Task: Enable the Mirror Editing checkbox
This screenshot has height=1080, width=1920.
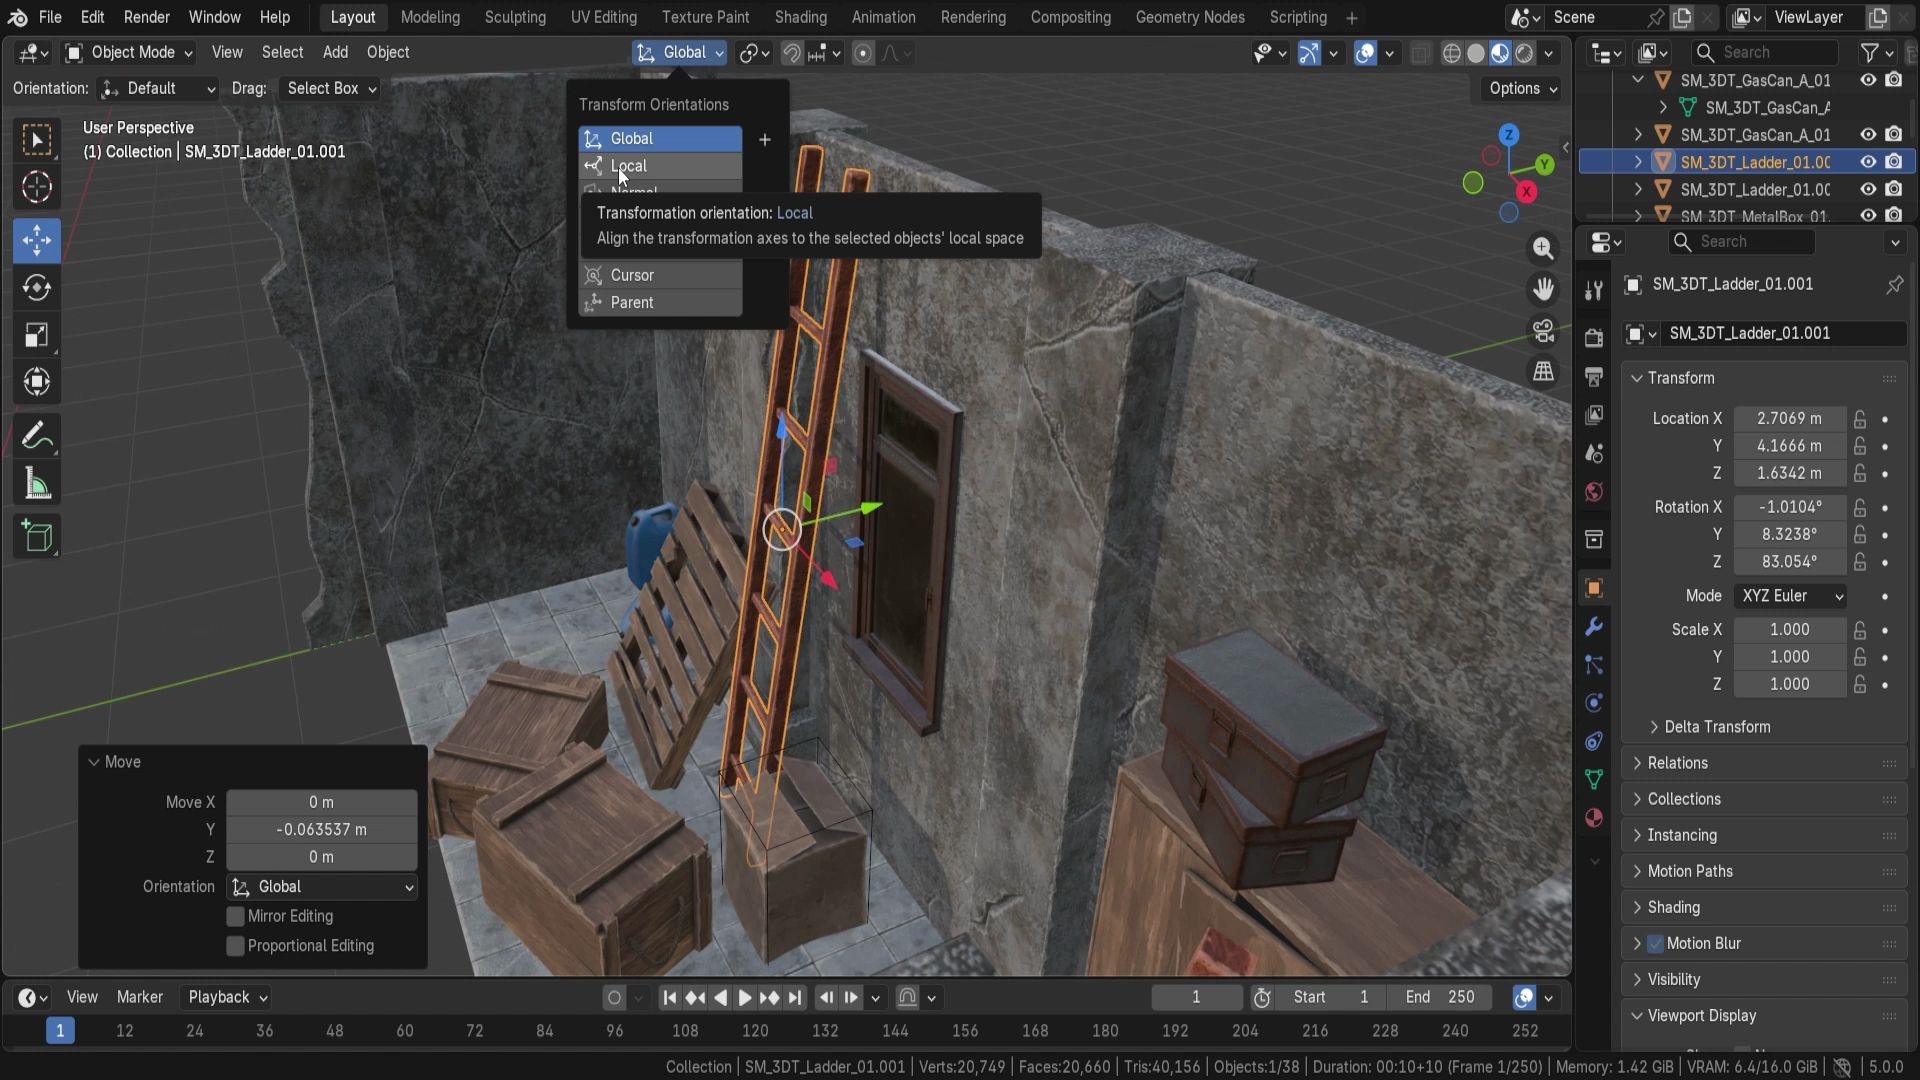Action: [x=236, y=916]
